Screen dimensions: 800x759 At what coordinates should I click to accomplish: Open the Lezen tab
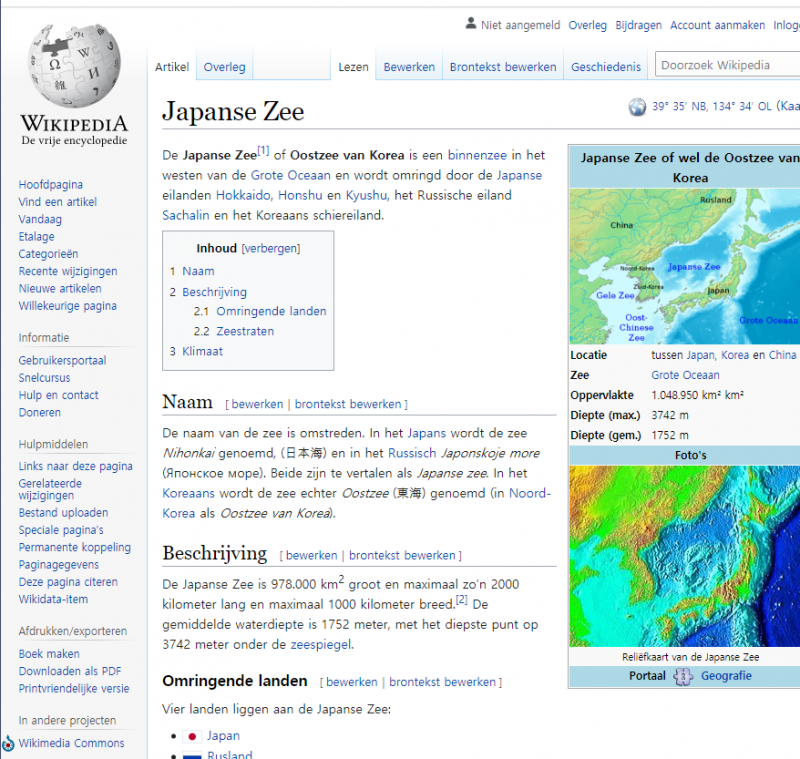(353, 67)
